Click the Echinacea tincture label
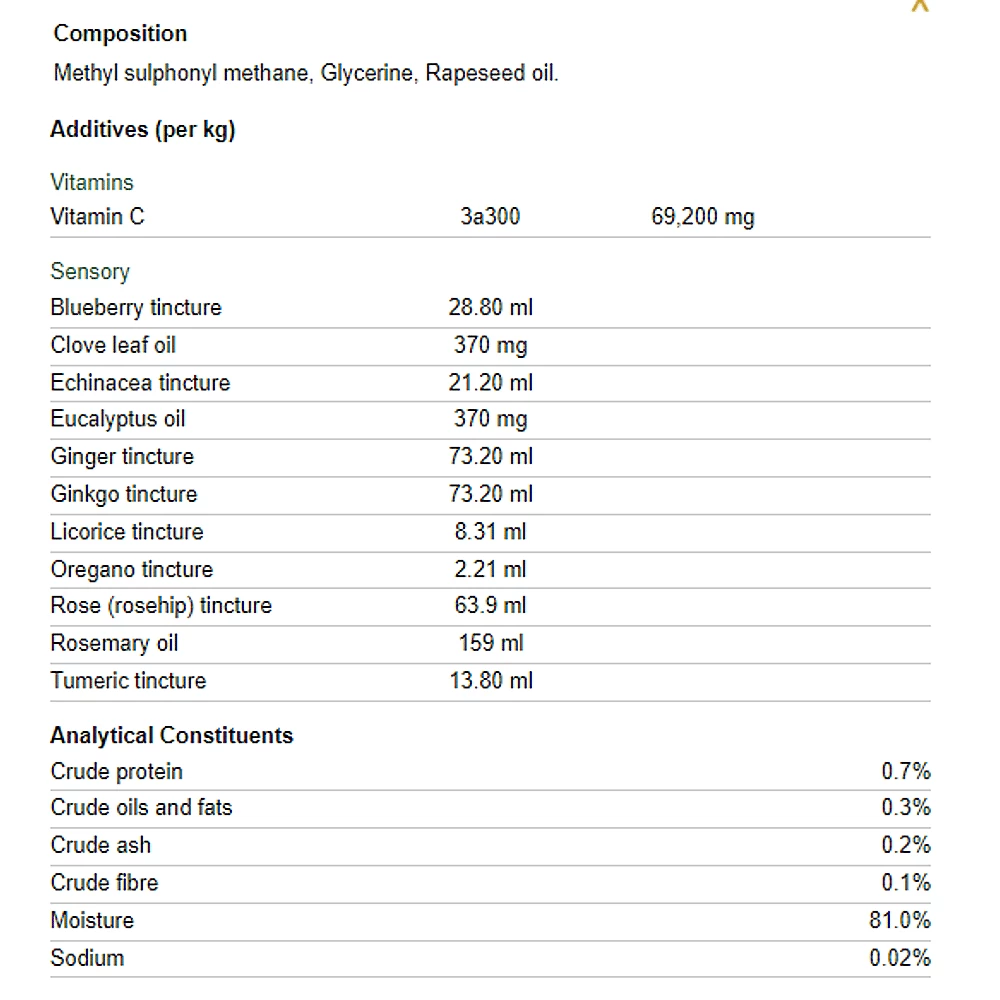 click(140, 382)
